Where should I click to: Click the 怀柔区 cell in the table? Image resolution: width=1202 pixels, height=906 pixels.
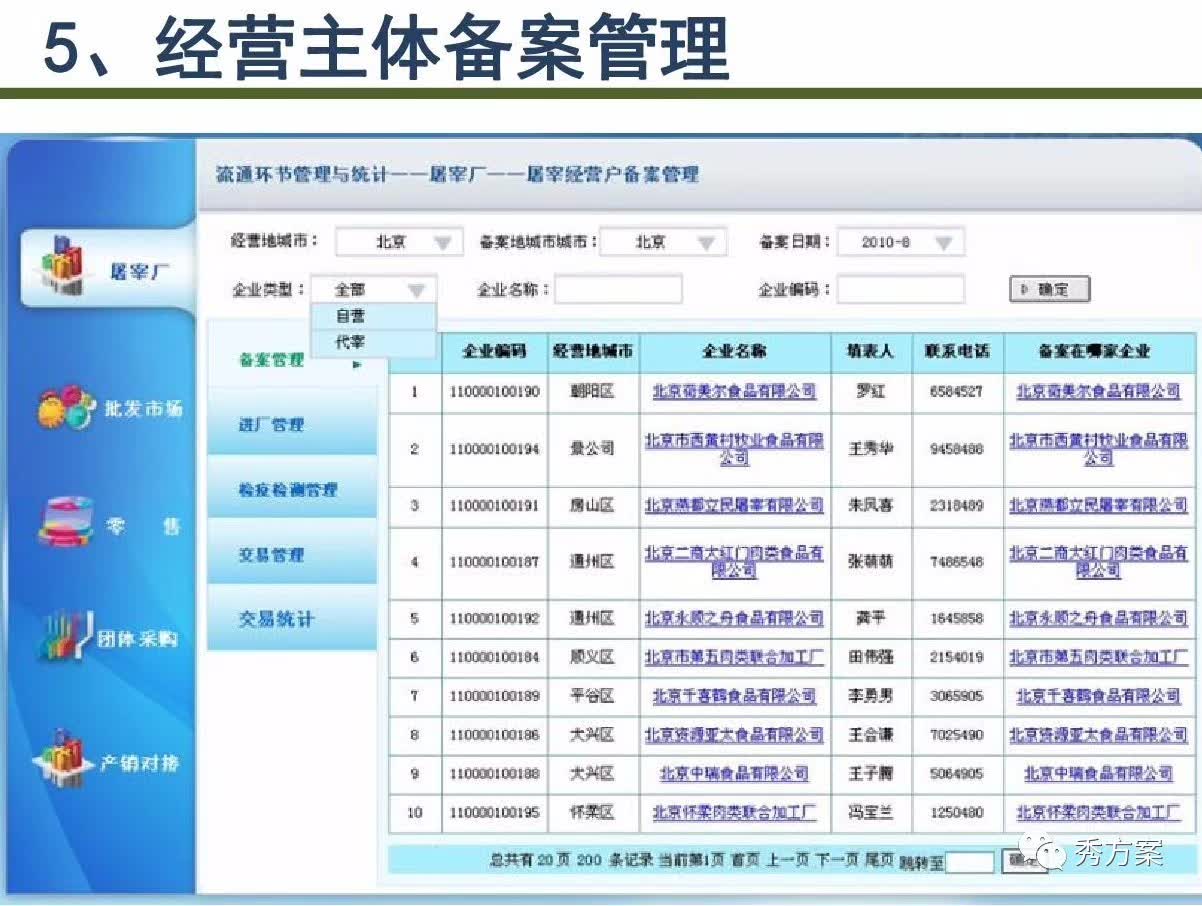pyautogui.click(x=592, y=813)
